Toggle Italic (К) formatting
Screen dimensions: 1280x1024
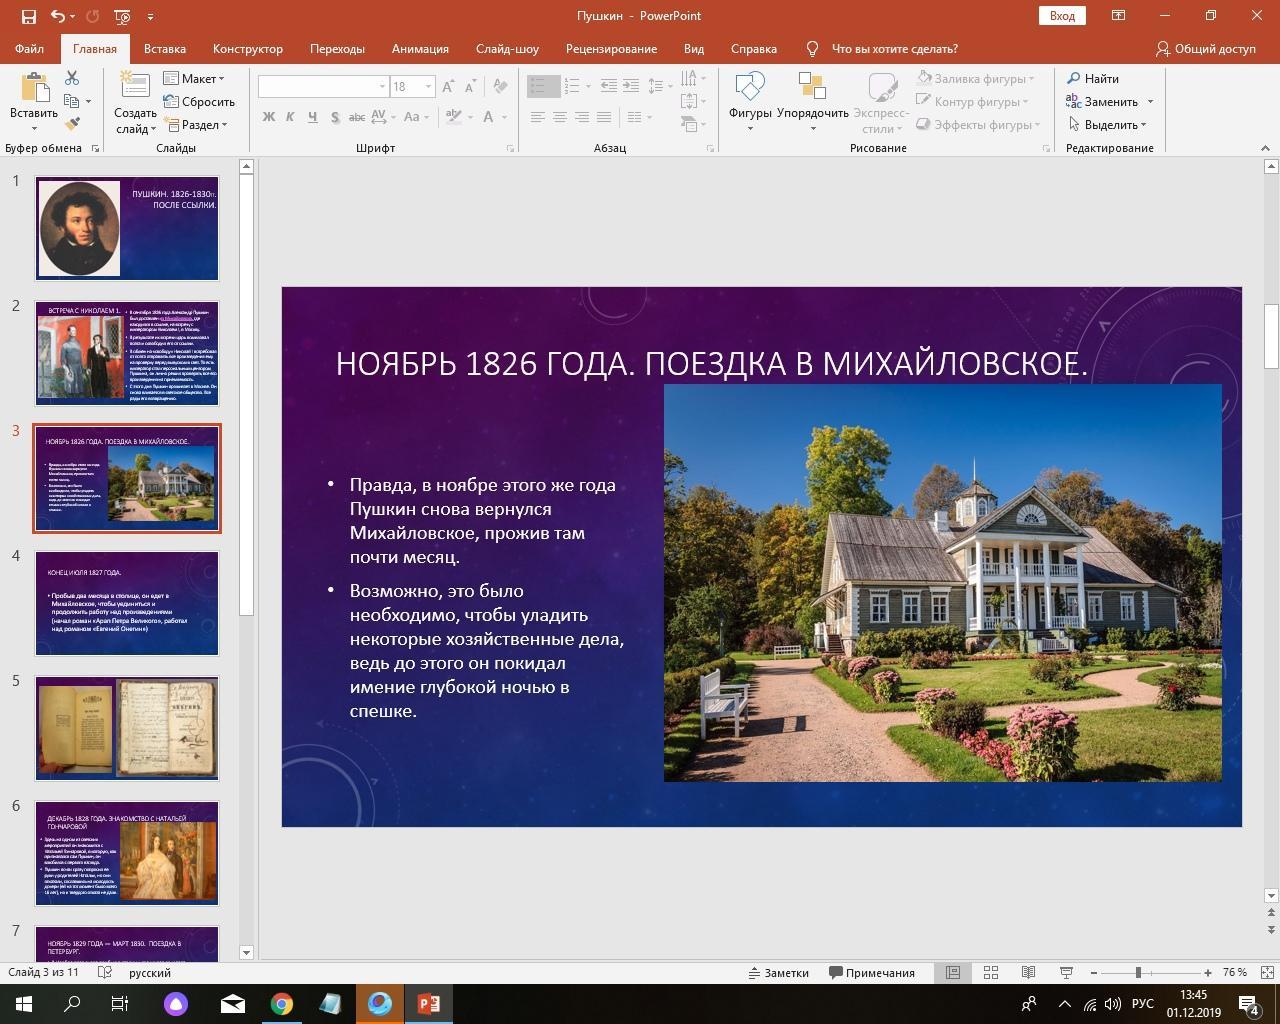click(290, 117)
